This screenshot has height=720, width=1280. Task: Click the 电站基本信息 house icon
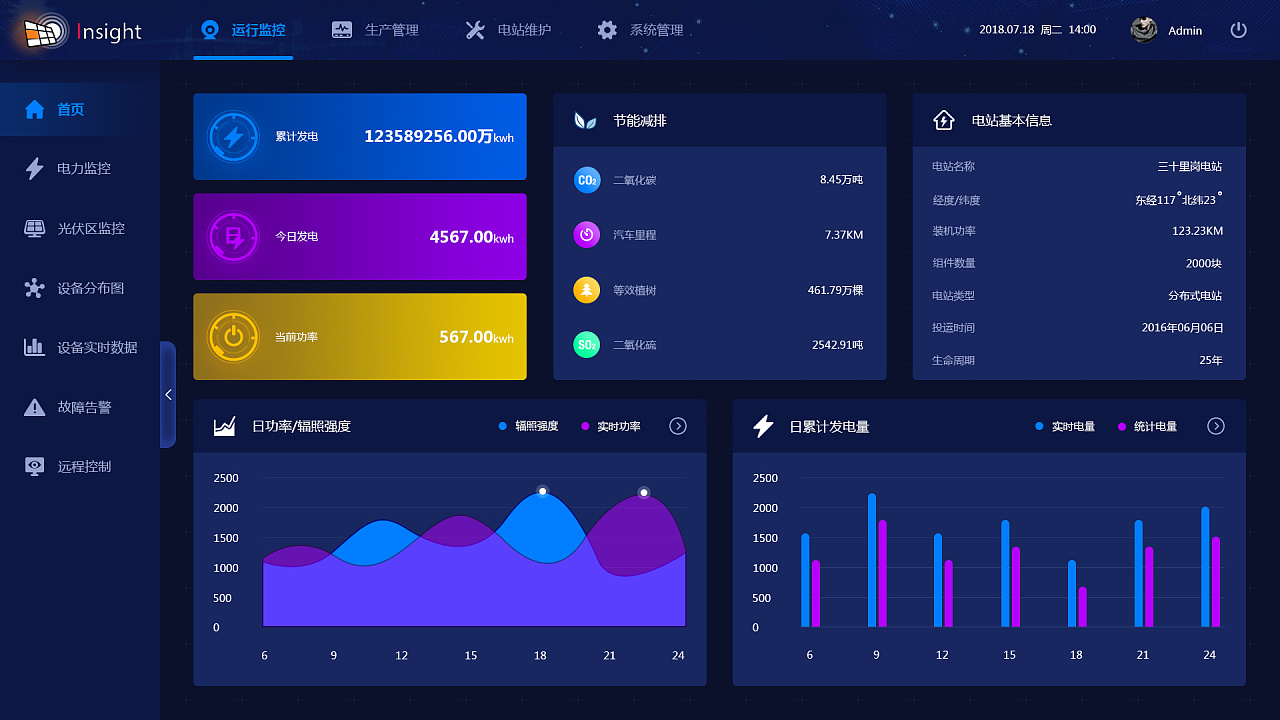(x=944, y=120)
